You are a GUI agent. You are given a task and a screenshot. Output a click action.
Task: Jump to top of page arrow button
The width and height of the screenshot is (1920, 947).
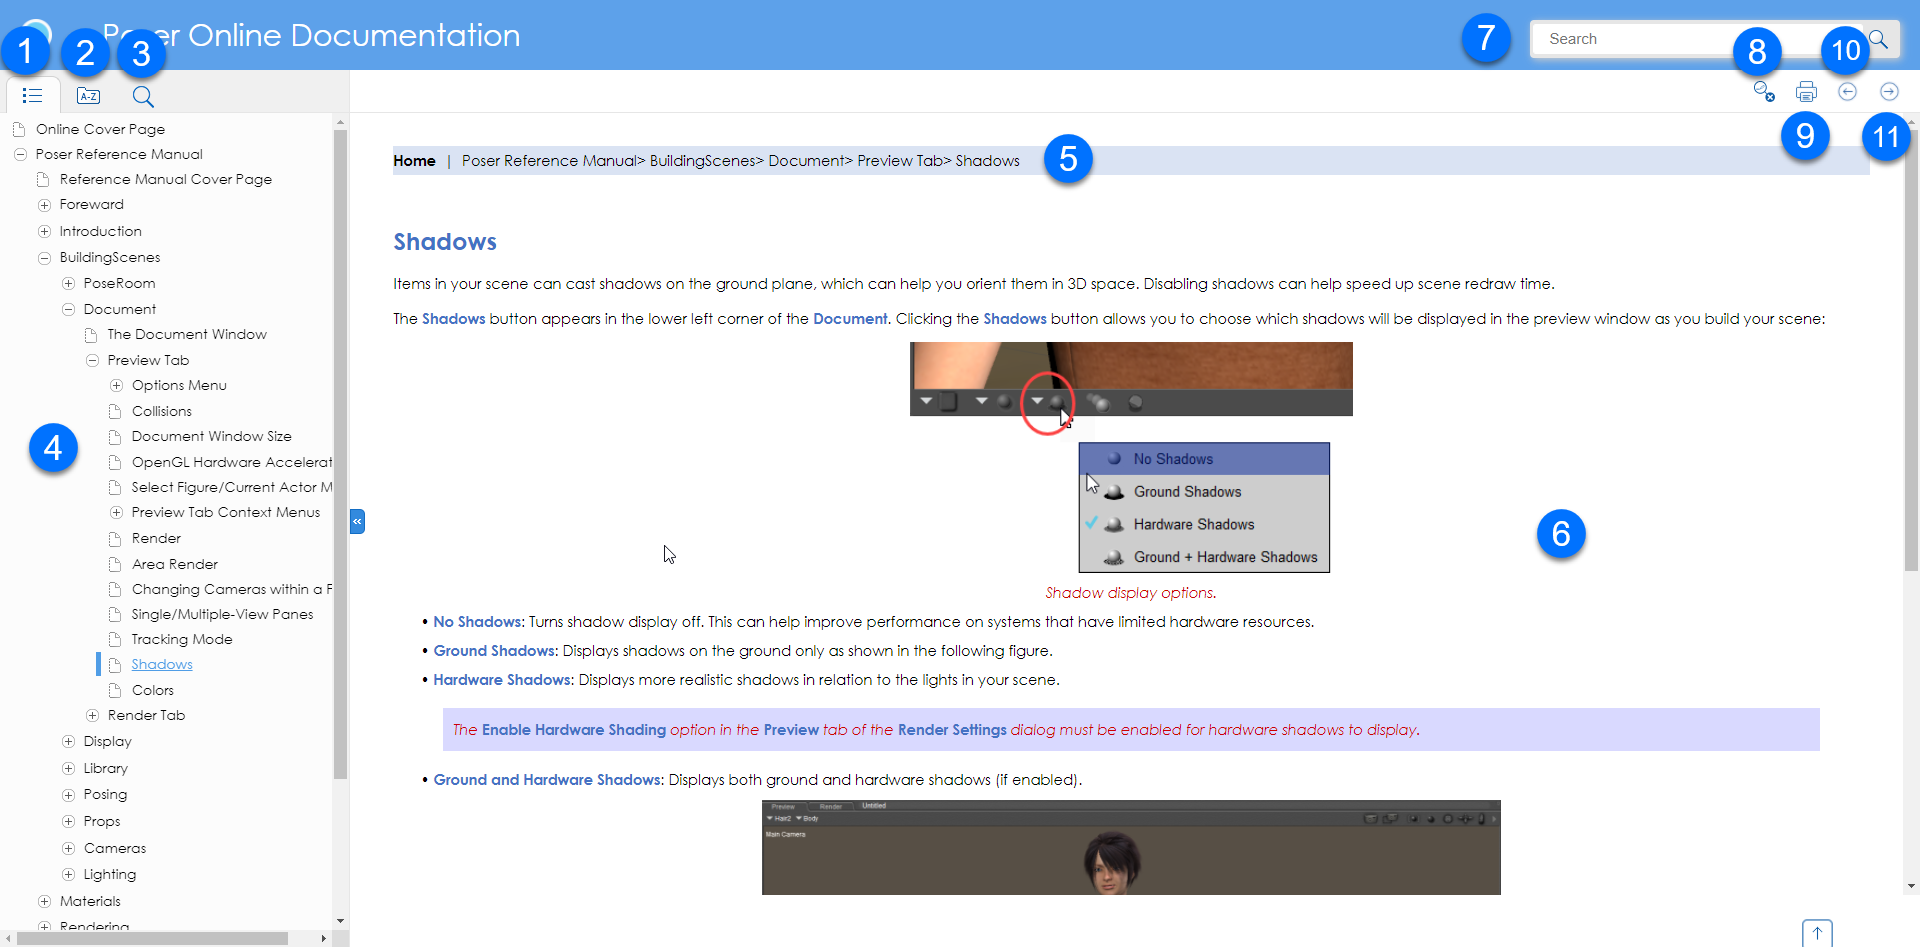coord(1817,933)
